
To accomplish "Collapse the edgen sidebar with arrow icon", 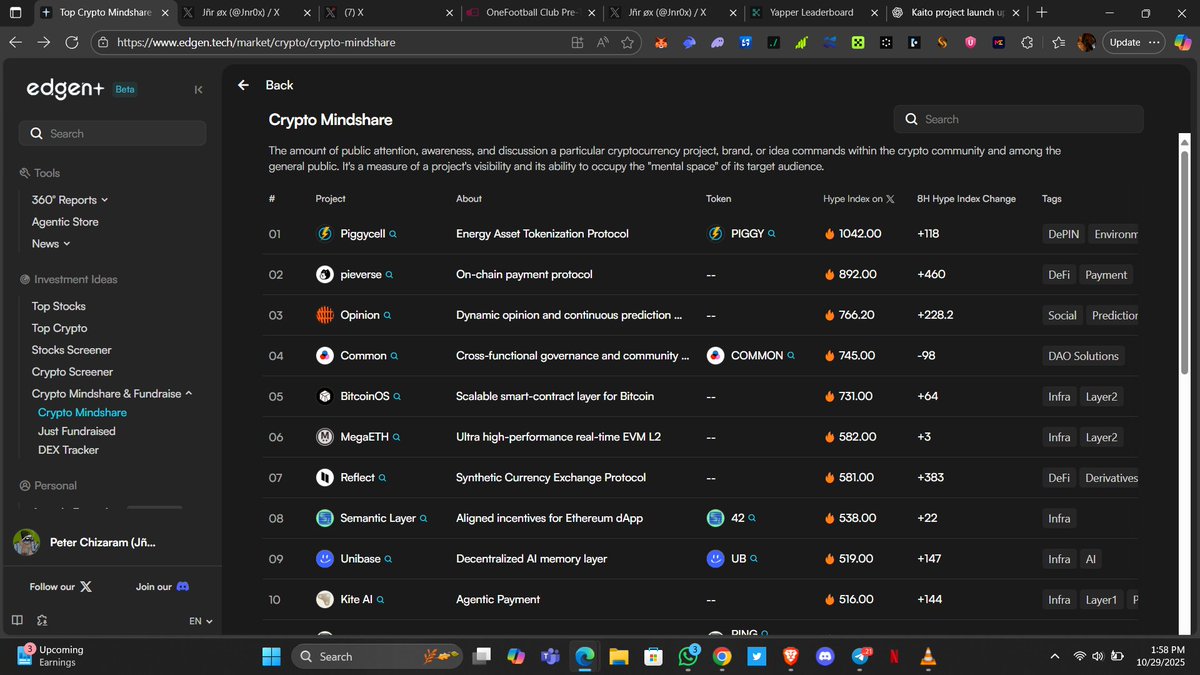I will coord(198,89).
